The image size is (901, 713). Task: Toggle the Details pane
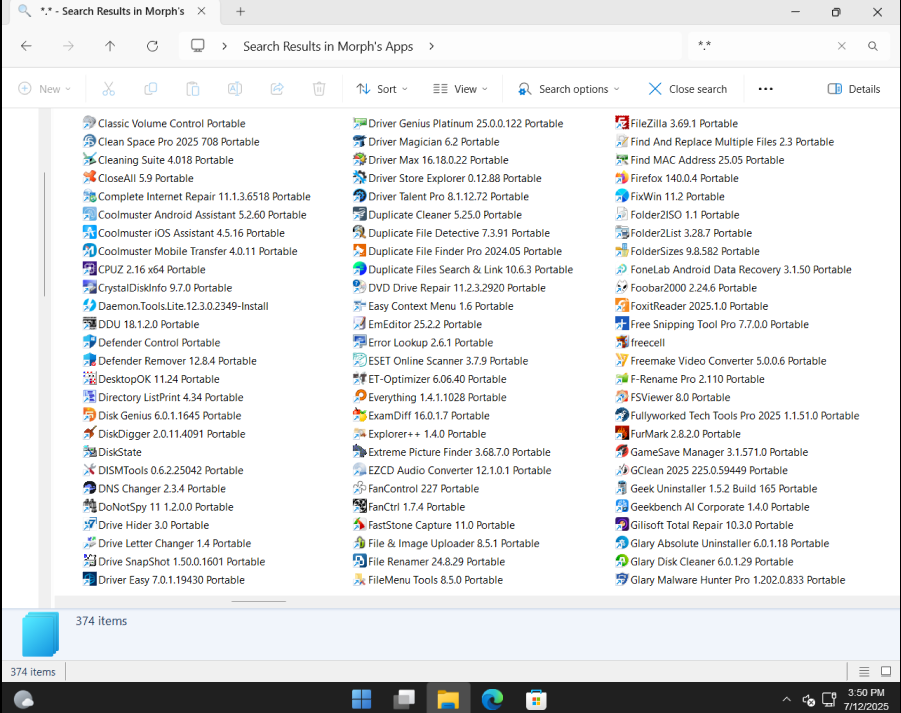(853, 88)
